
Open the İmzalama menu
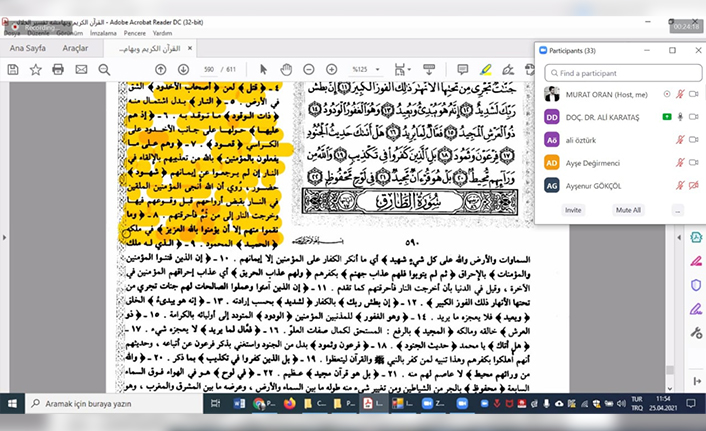[x=103, y=33]
